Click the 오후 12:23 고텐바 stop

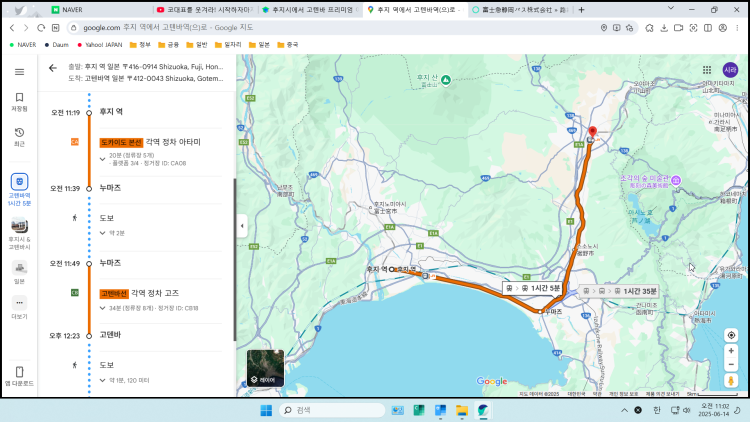[x=110, y=335]
